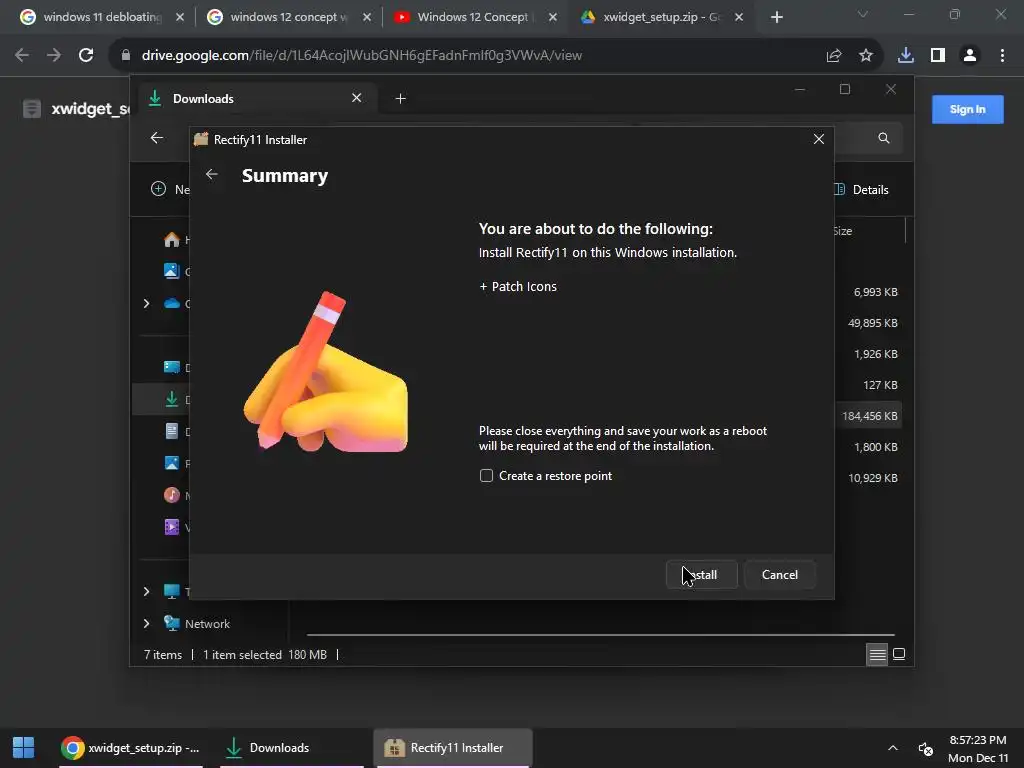Click the Sign in button on Google Drive

point(967,109)
